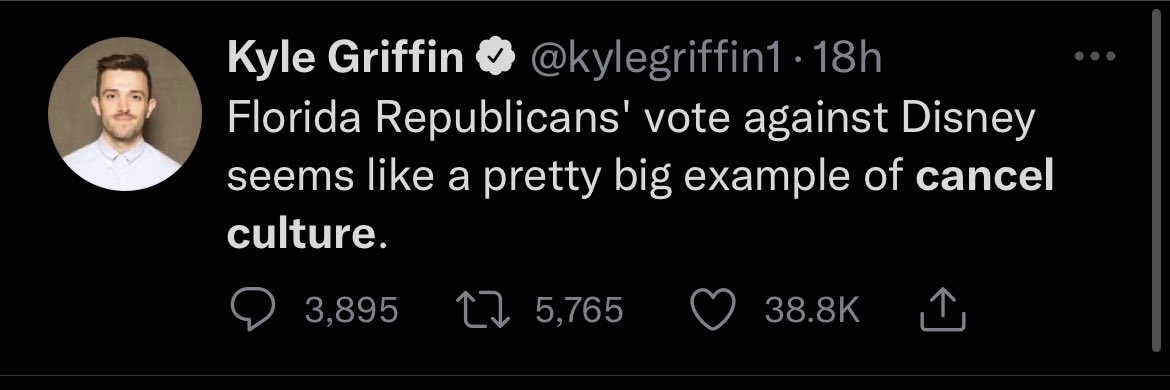Open Kyle Griffin's profile picture

(x=125, y=113)
